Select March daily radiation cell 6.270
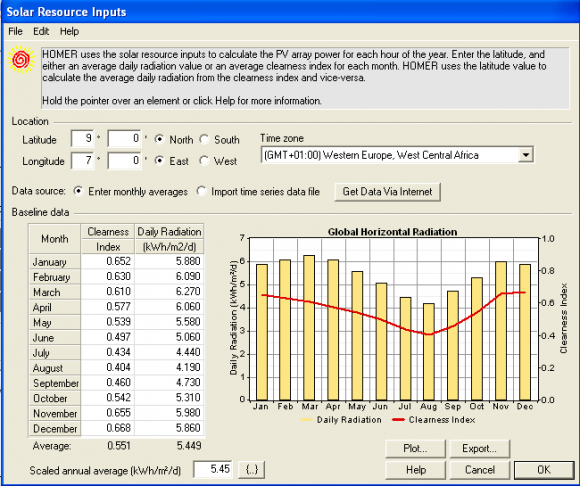 (169, 291)
